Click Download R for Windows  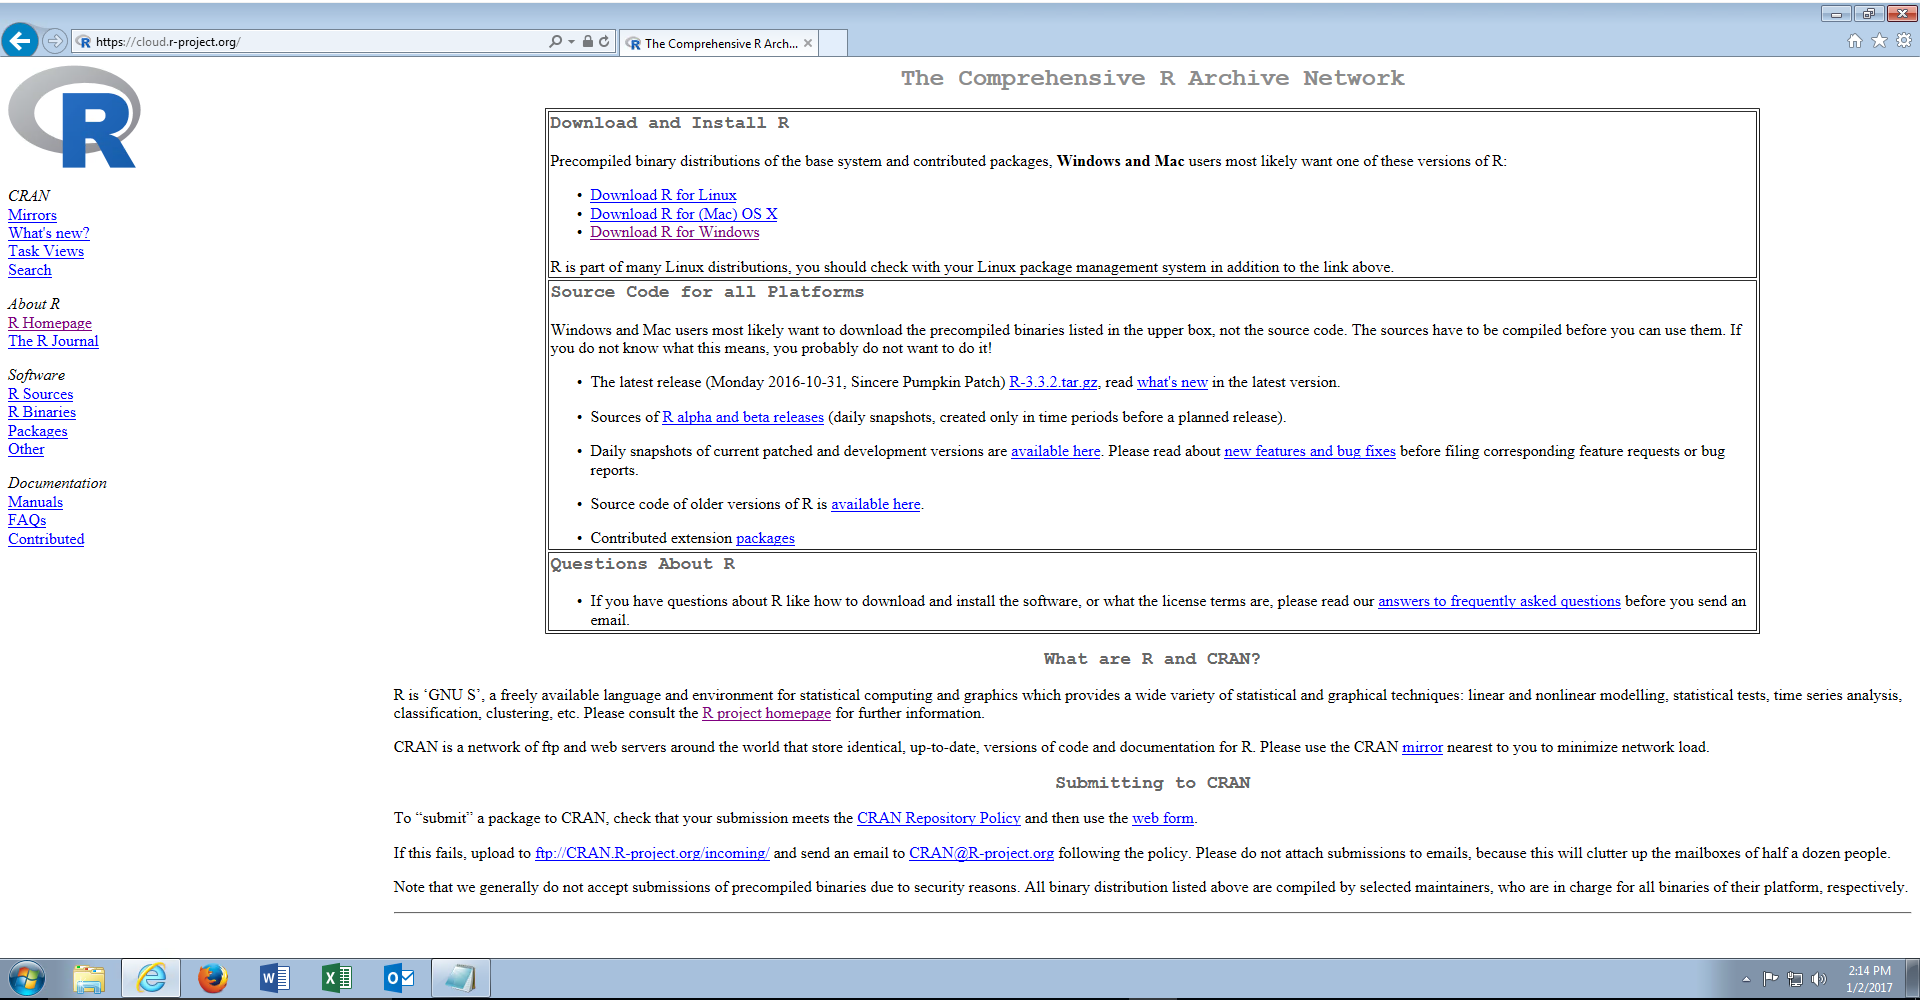[x=675, y=232]
